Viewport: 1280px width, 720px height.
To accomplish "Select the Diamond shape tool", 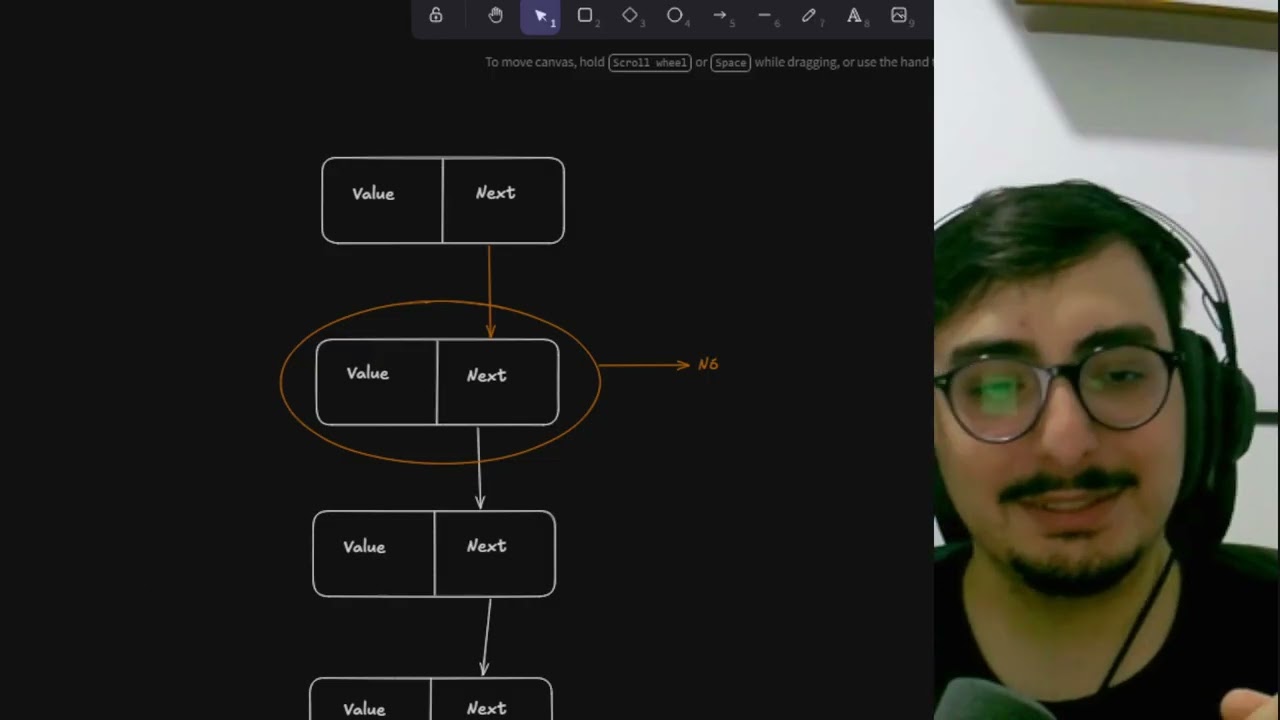I will (x=630, y=15).
